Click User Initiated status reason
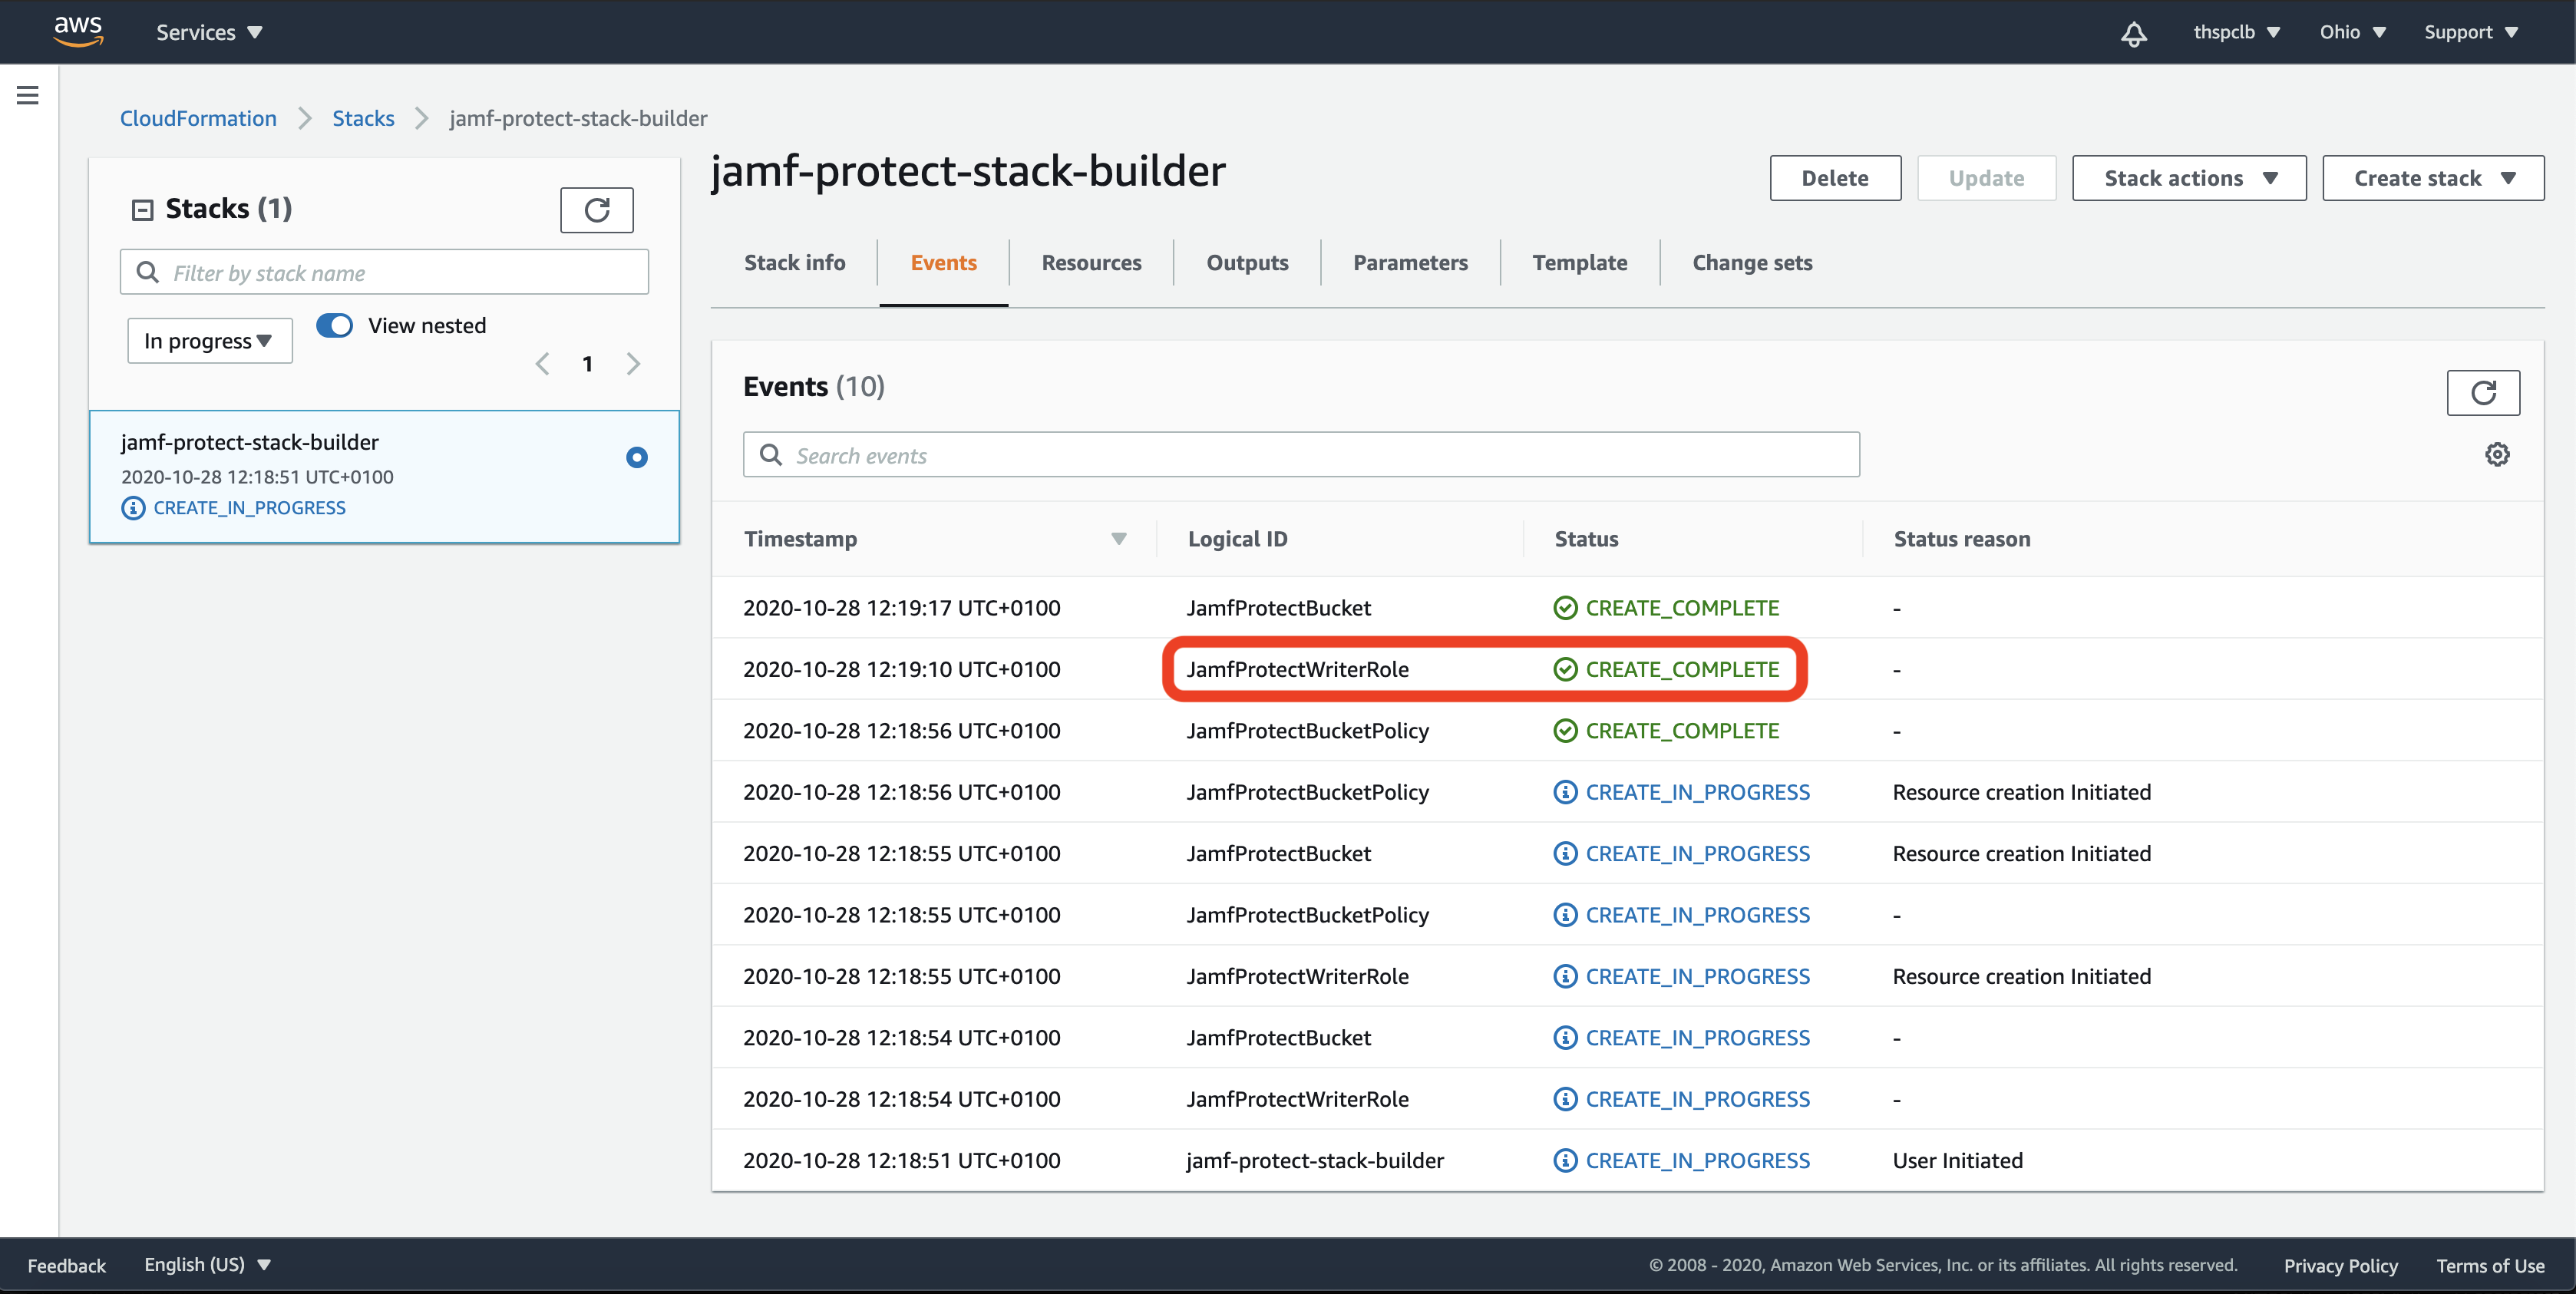Viewport: 2576px width, 1294px height. coord(1957,1161)
